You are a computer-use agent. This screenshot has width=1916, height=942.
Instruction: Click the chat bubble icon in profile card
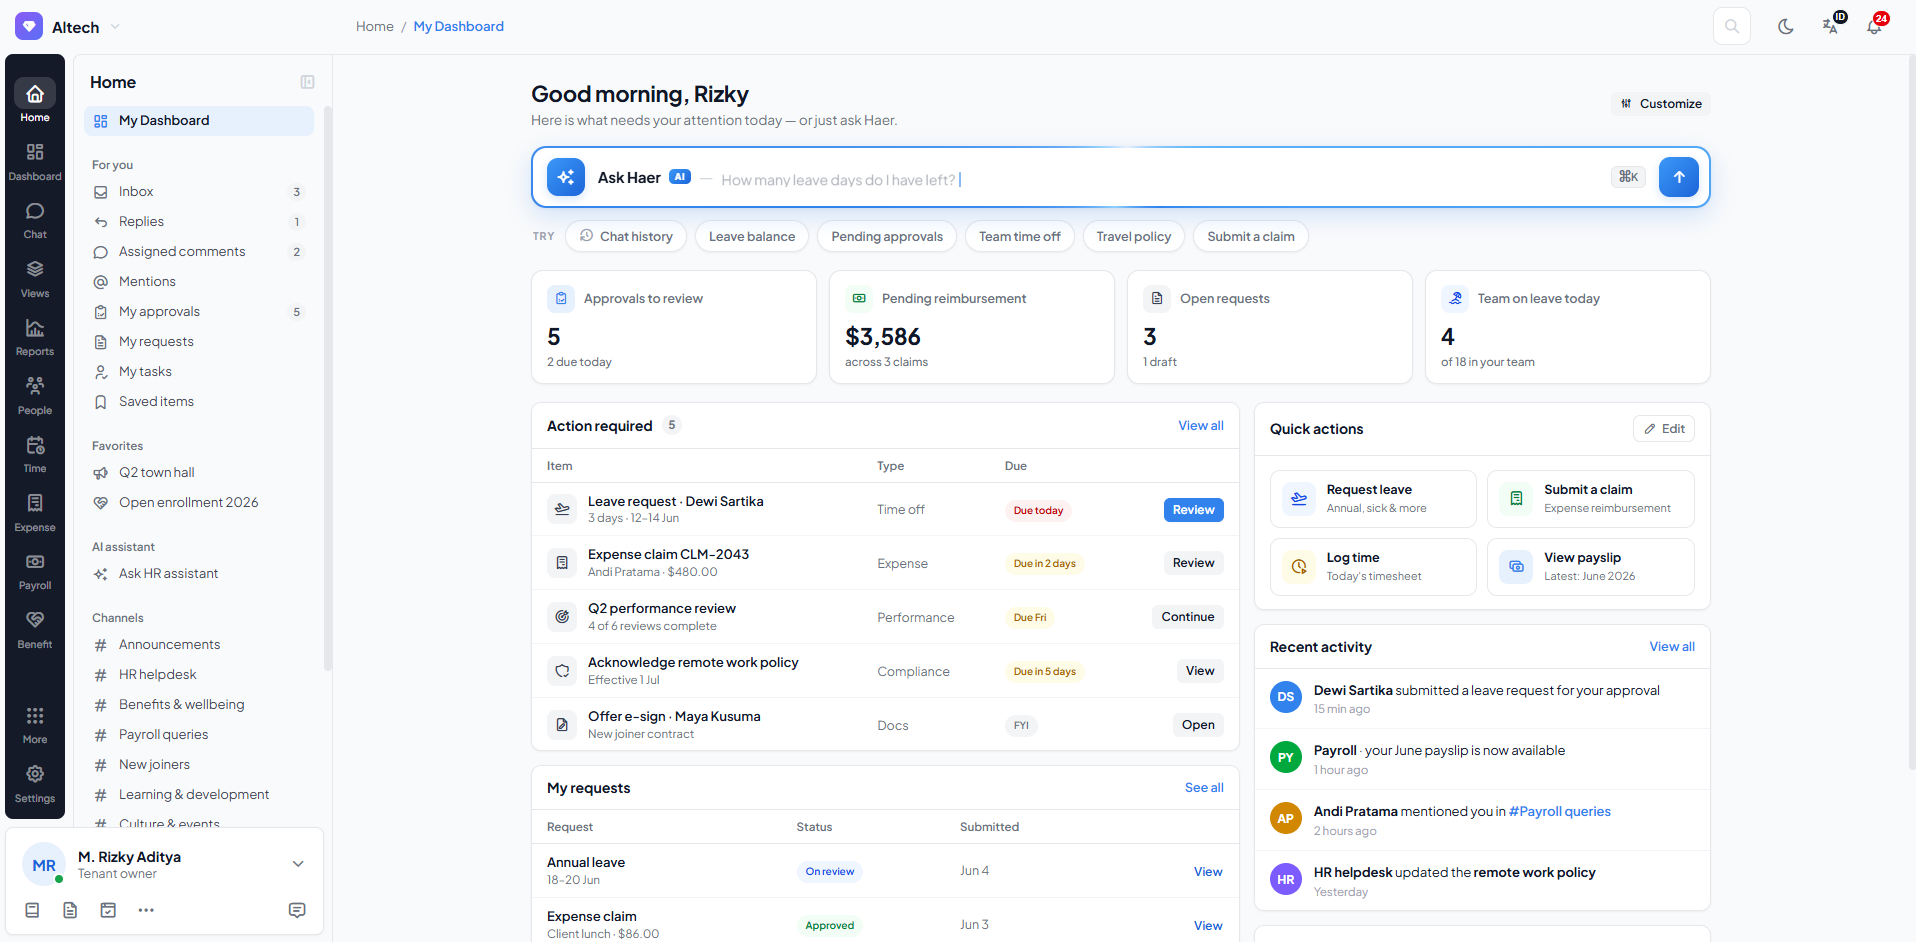pos(297,910)
